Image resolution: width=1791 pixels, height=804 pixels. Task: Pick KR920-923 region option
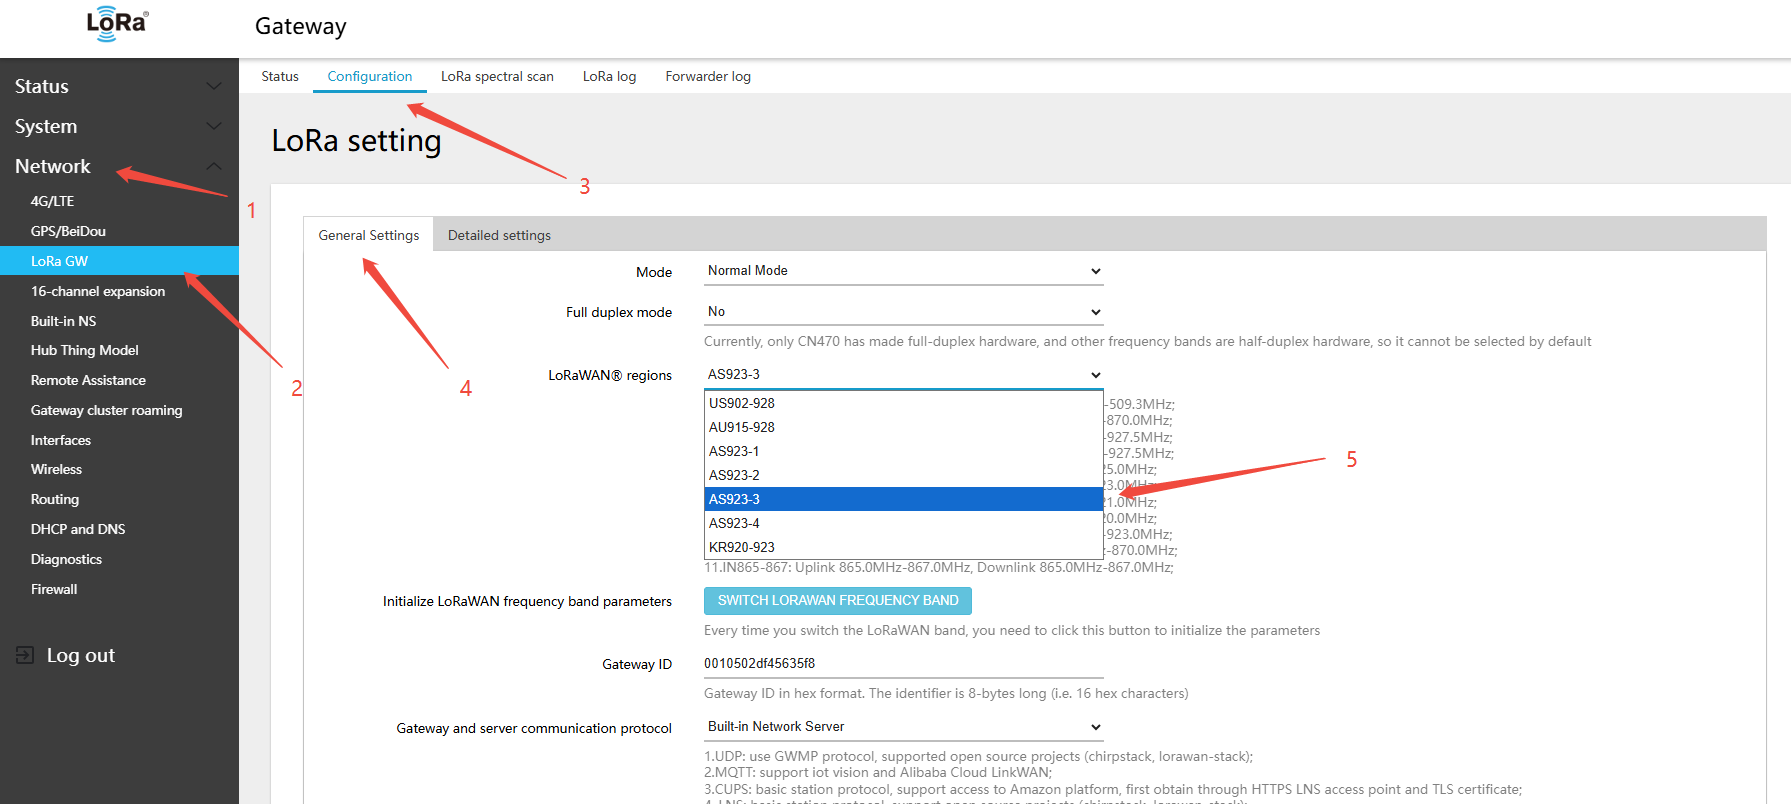tap(903, 547)
